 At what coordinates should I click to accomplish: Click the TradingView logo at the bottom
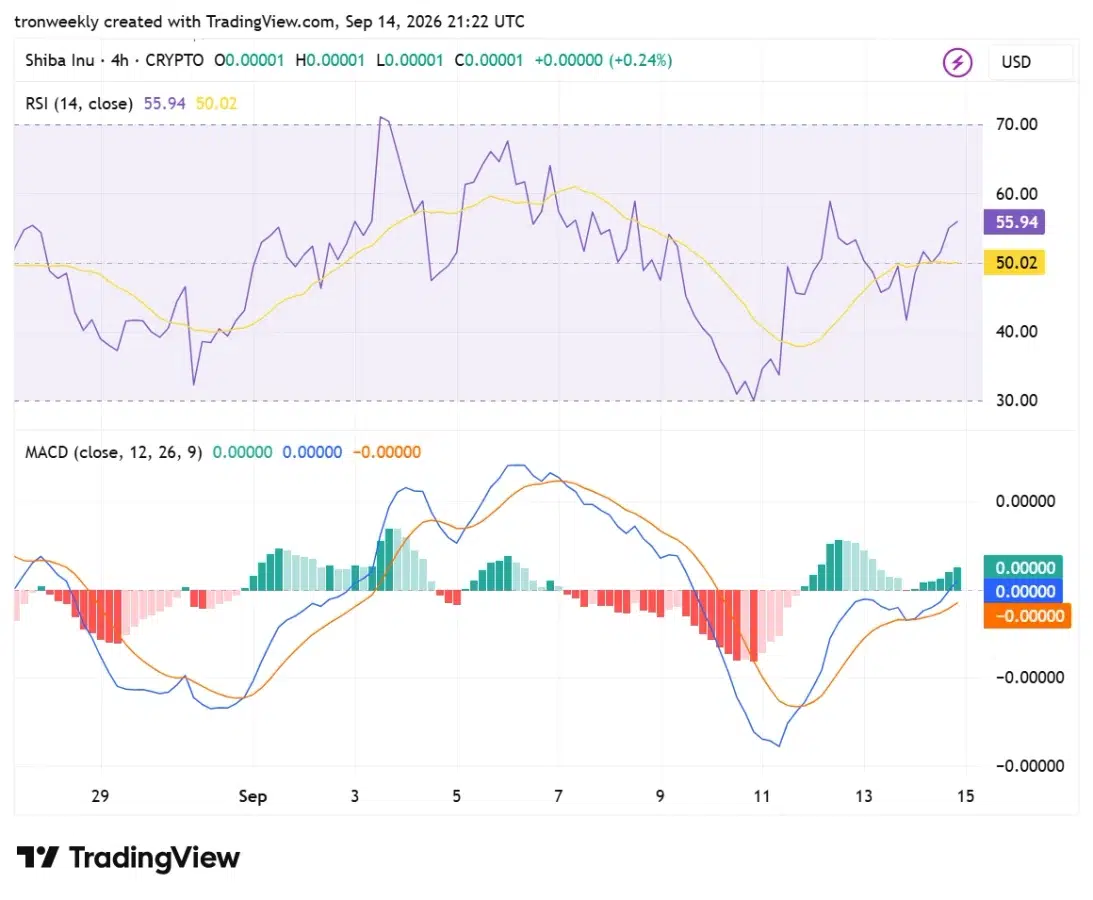tap(128, 857)
